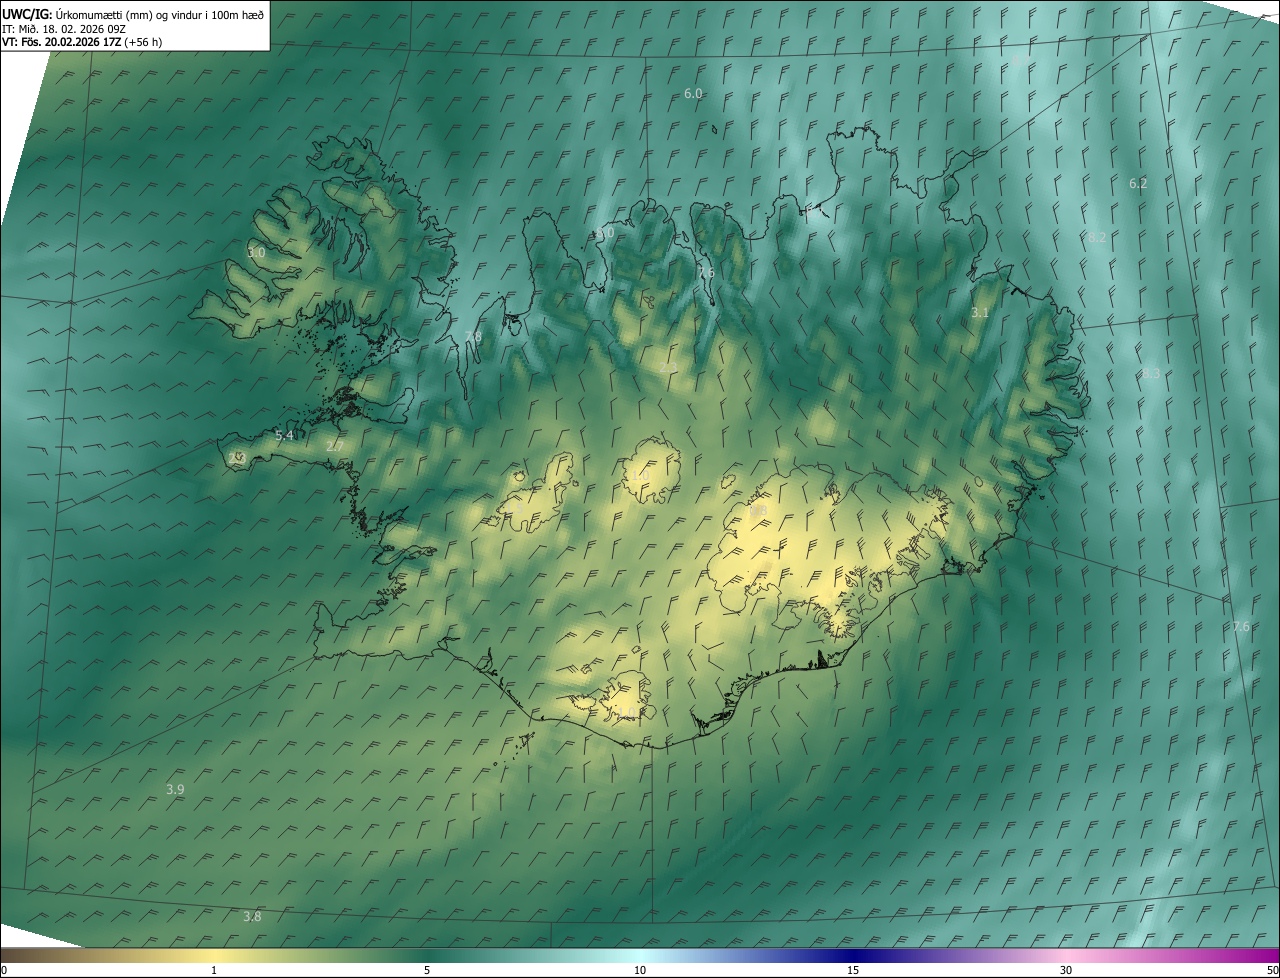This screenshot has width=1280, height=978.
Task: Click the 3.9 value label over the southwest sea
Action: coord(175,789)
